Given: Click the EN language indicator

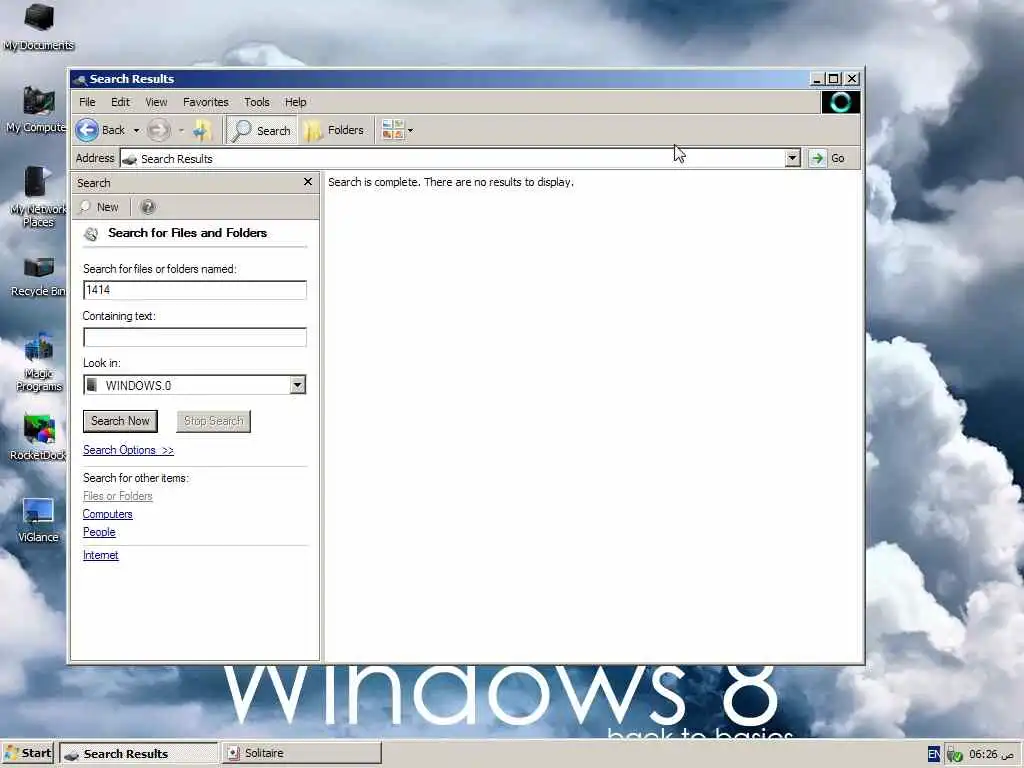Looking at the screenshot, I should pyautogui.click(x=934, y=754).
